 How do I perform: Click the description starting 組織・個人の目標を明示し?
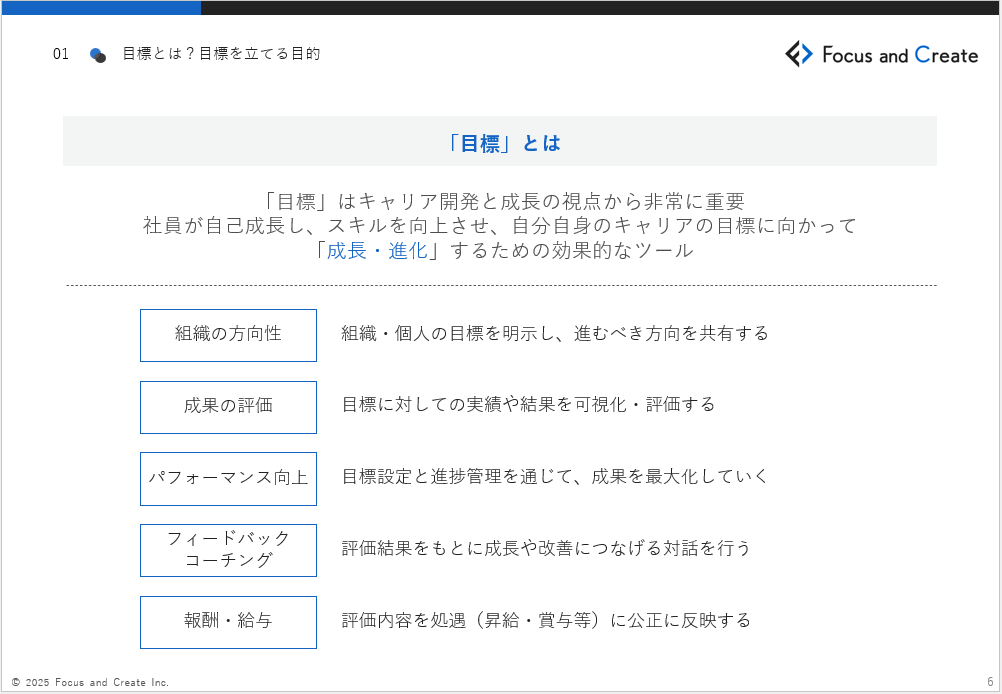point(555,334)
